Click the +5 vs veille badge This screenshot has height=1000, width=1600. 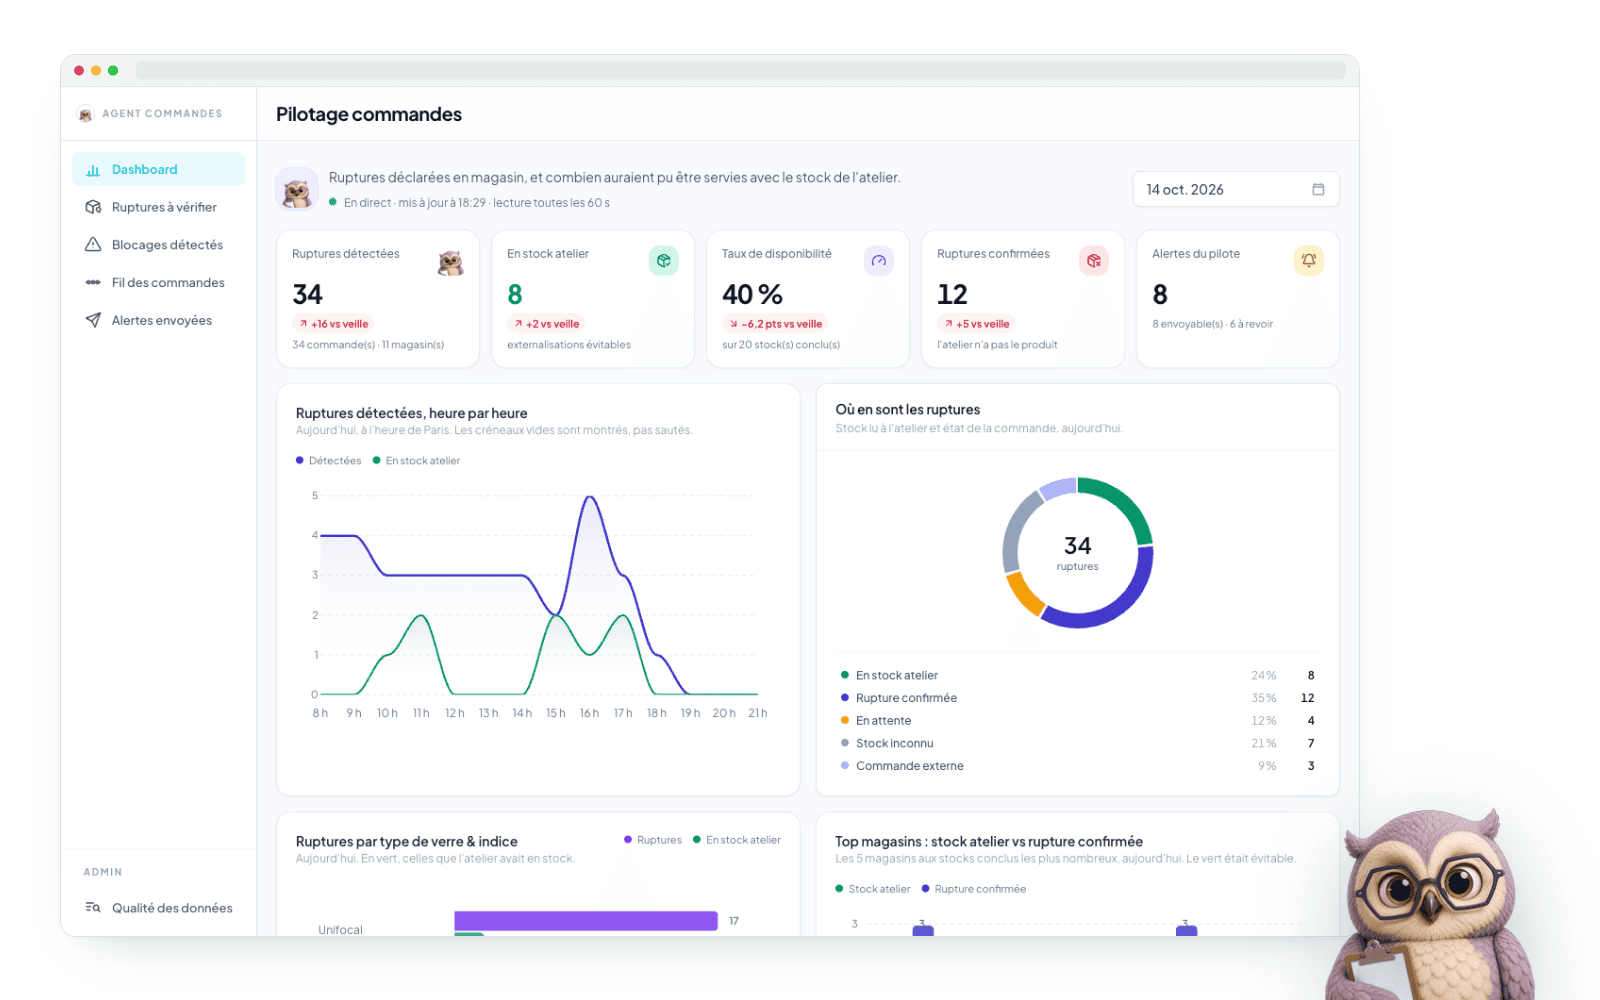pos(977,324)
